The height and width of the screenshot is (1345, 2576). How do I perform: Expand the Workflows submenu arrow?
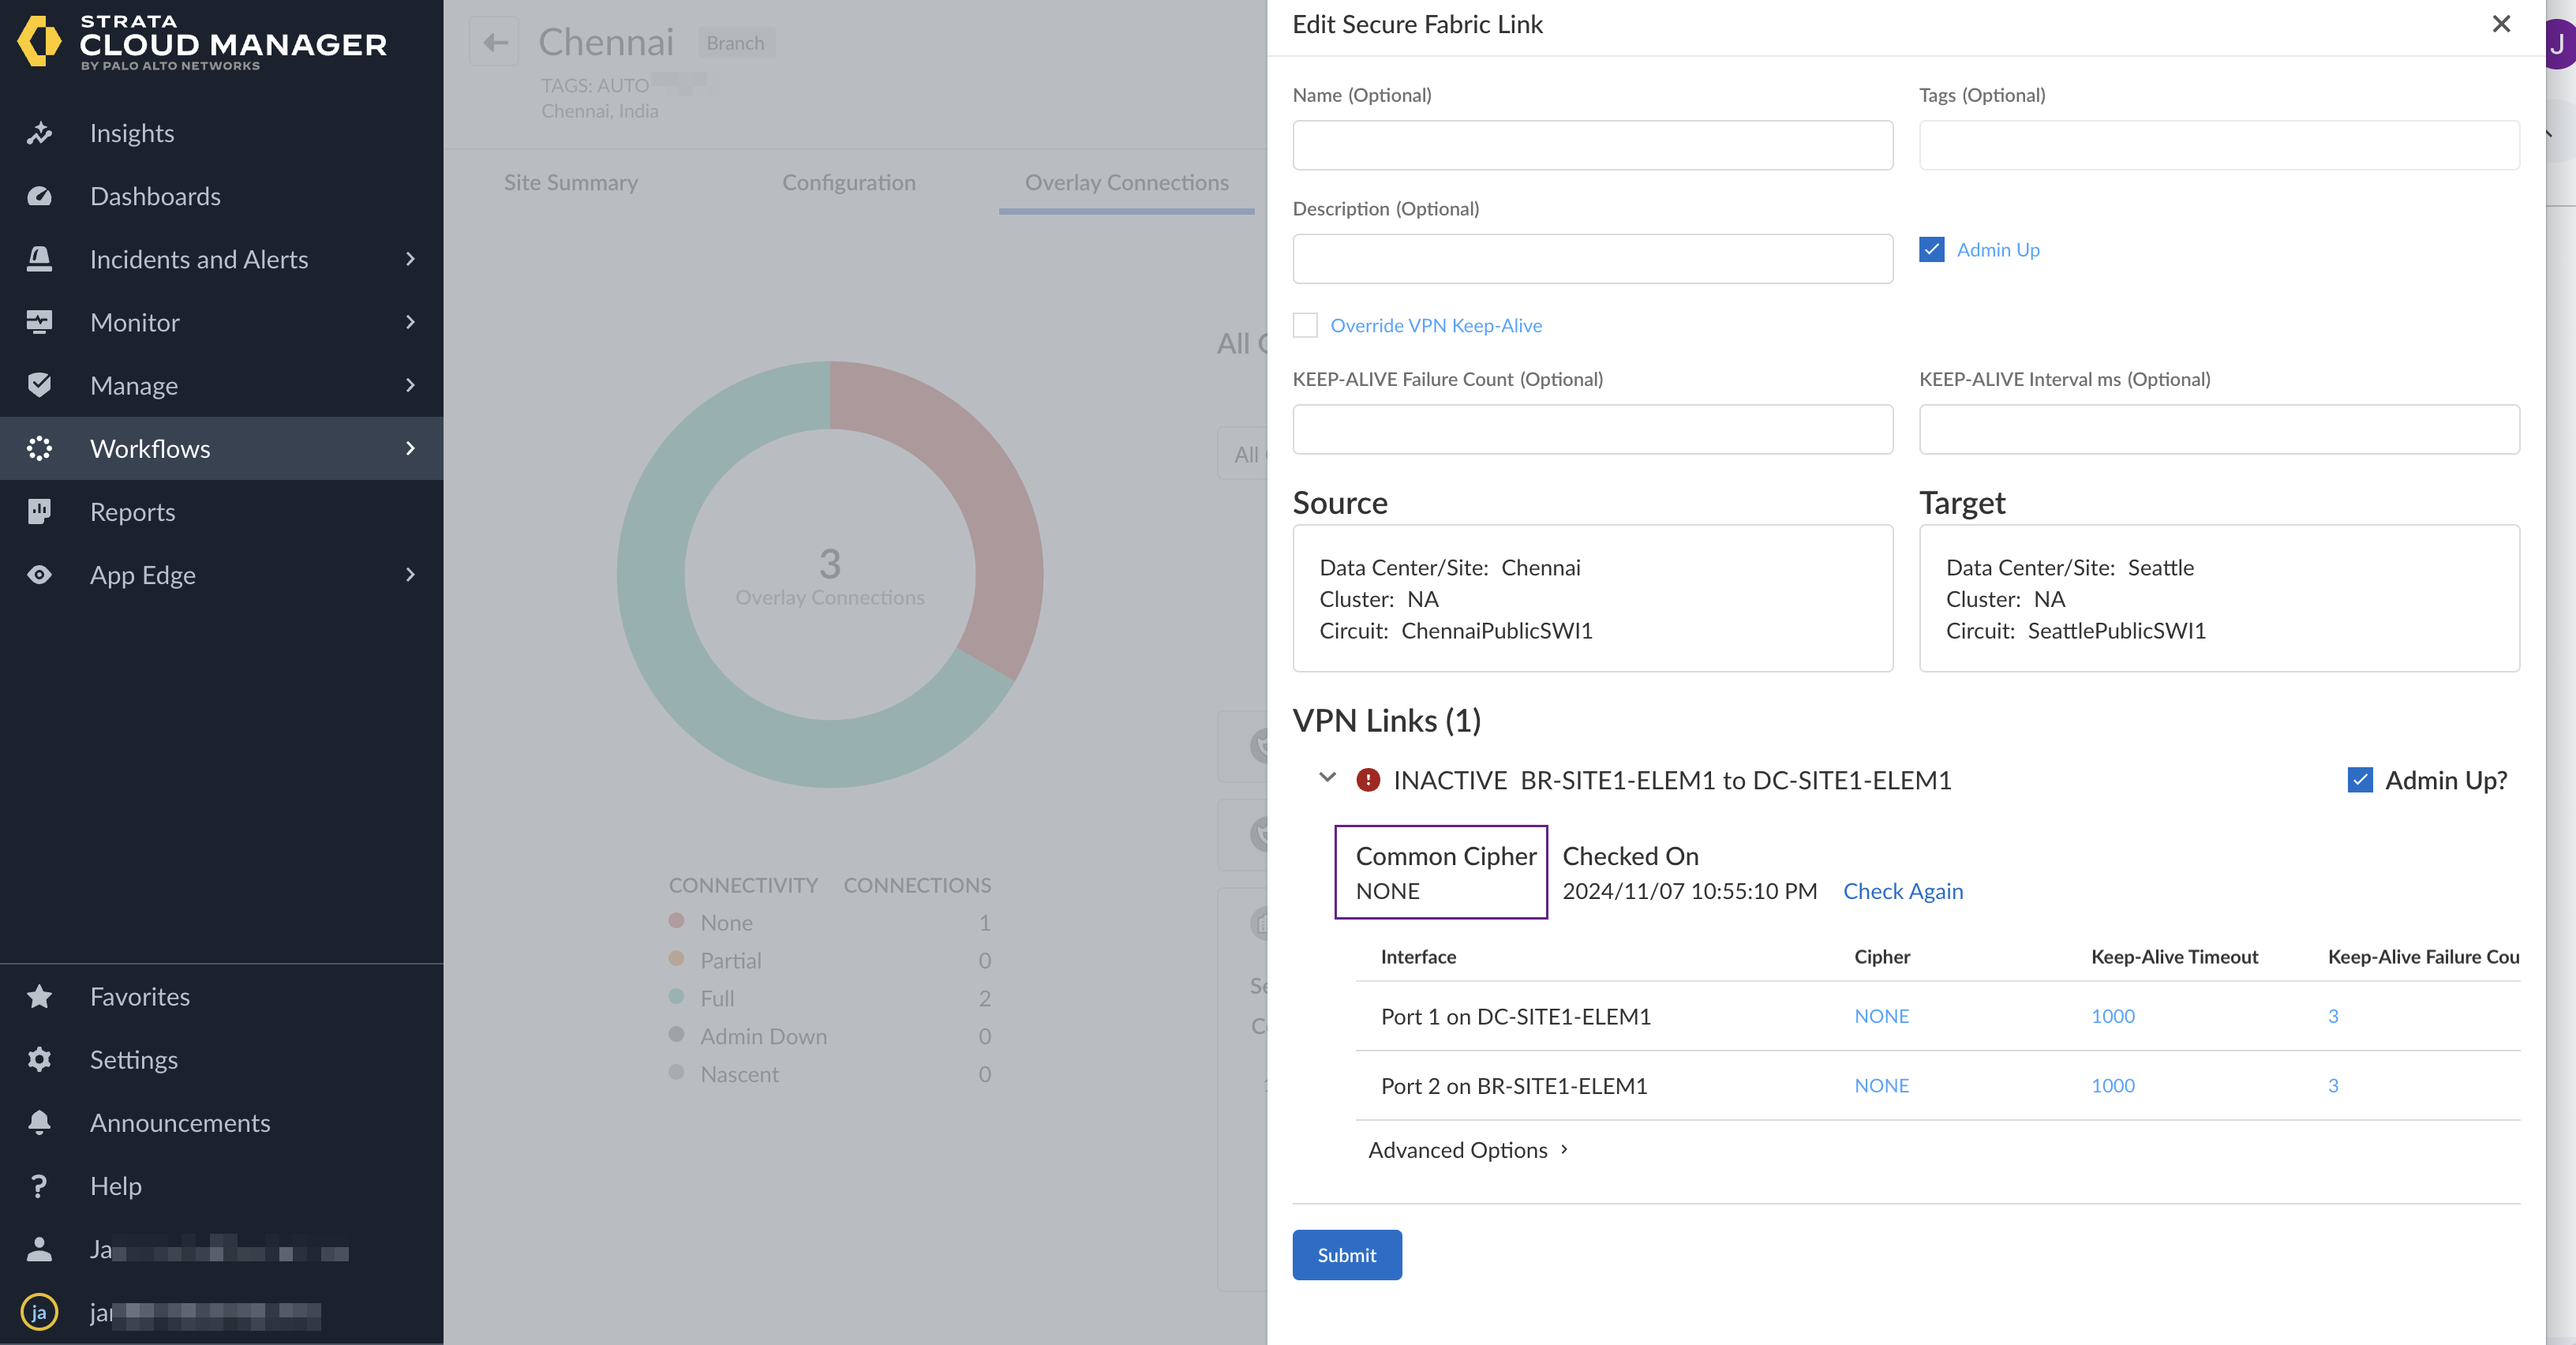tap(410, 448)
